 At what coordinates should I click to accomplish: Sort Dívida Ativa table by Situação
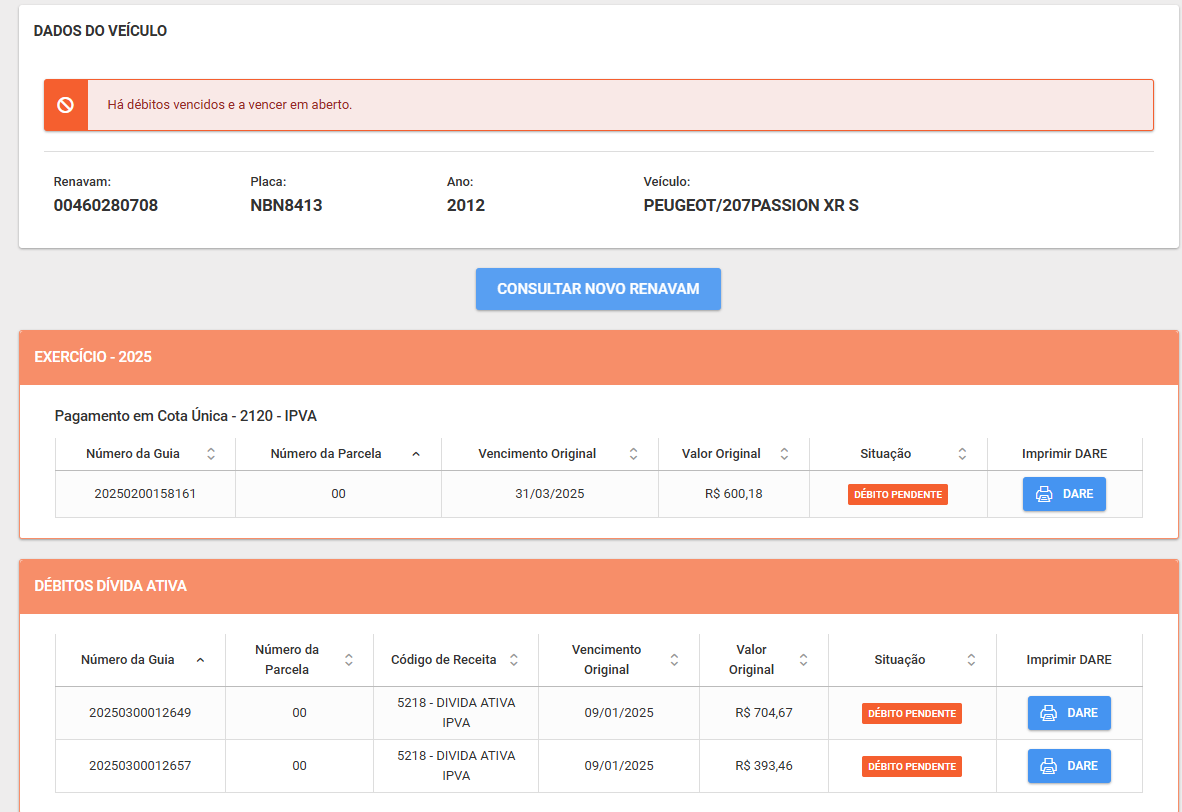tap(971, 660)
